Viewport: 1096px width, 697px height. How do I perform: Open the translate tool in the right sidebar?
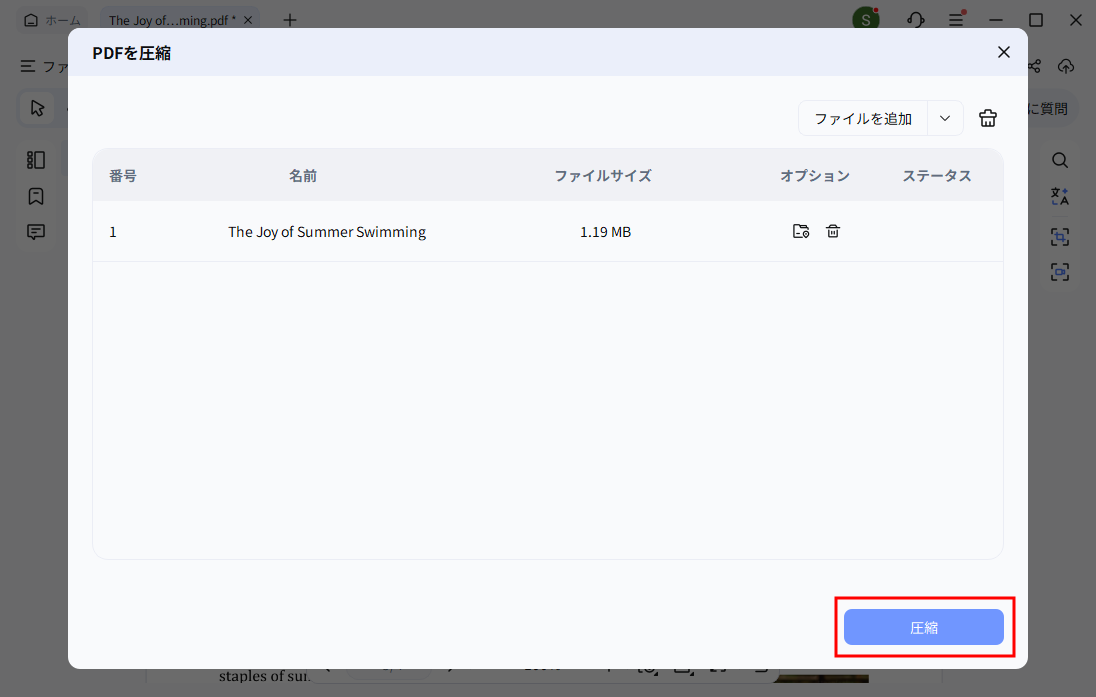(1060, 196)
